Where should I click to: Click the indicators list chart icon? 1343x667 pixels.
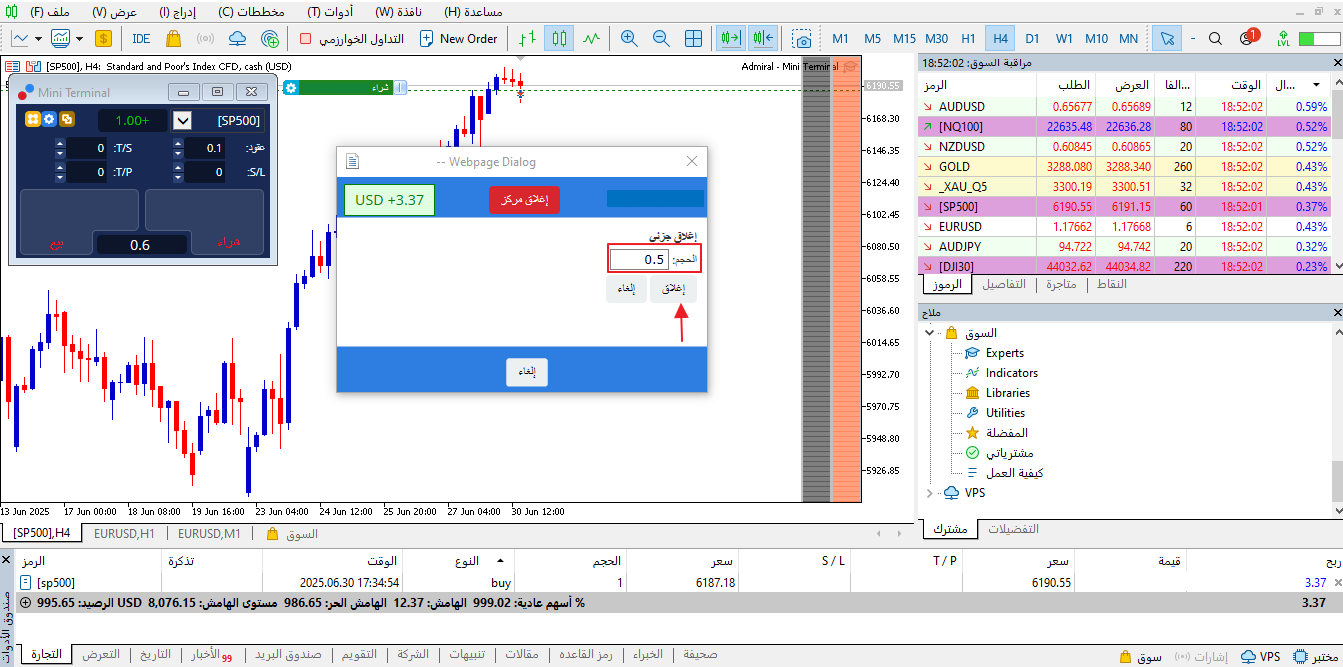pos(60,39)
